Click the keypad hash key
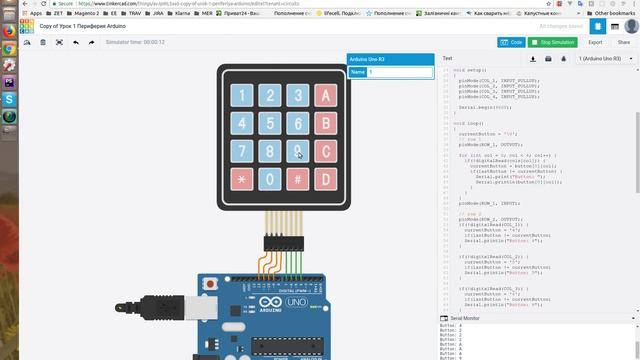 298,179
